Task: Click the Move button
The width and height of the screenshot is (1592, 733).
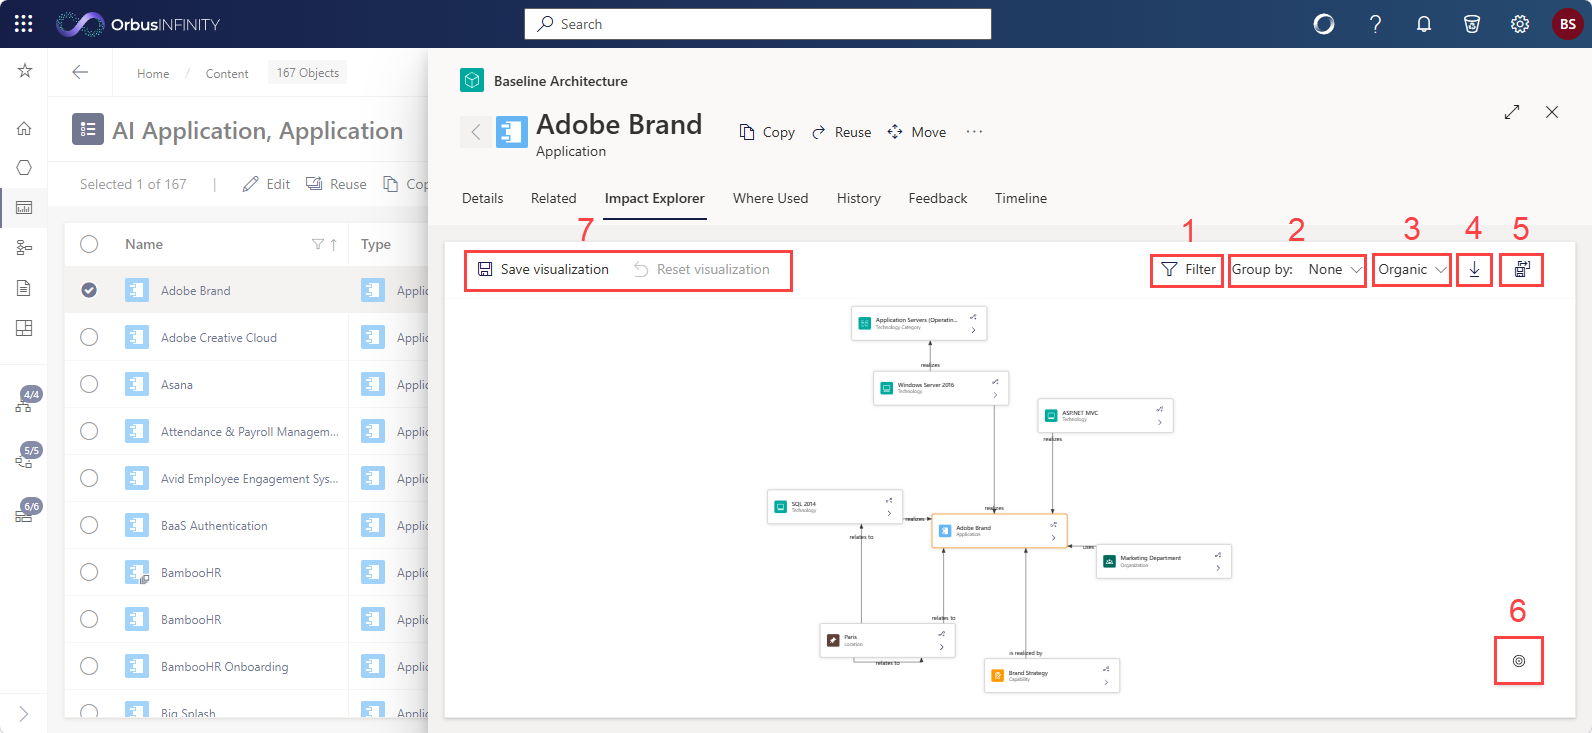Action: point(917,132)
